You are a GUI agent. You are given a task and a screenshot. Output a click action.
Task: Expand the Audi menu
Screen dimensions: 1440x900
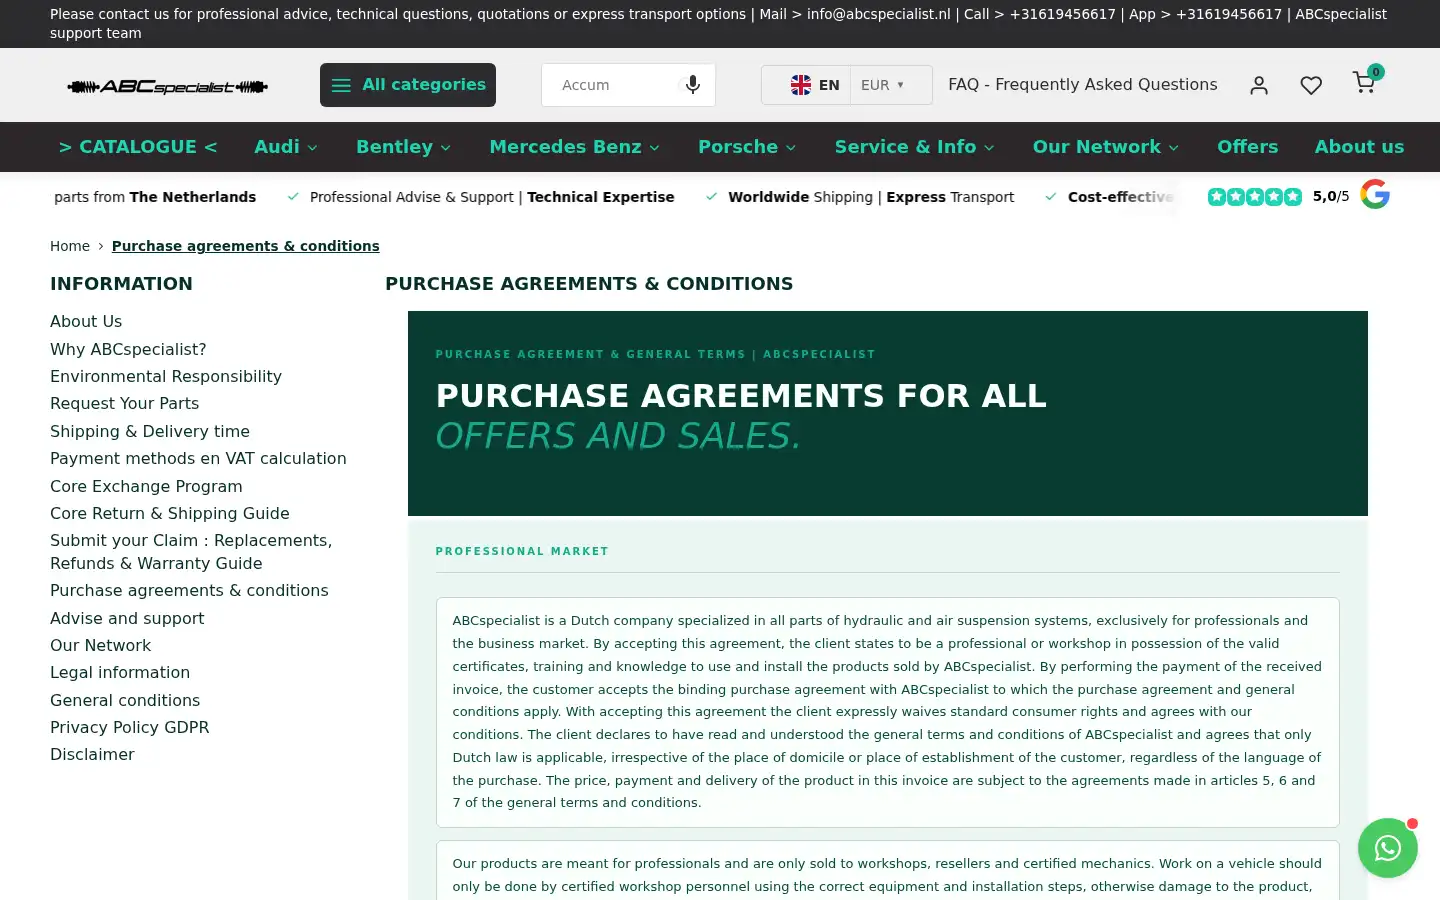(286, 147)
